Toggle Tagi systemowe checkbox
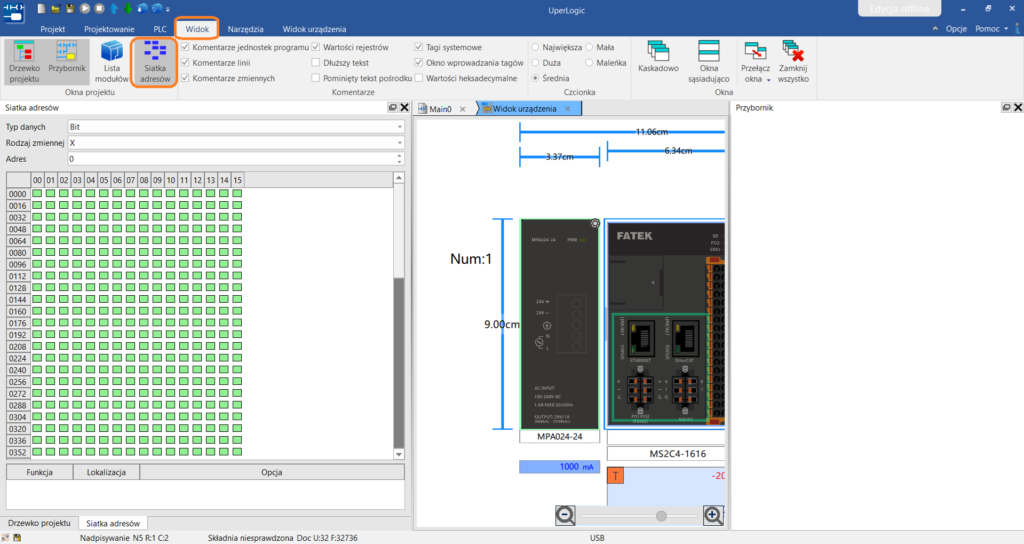This screenshot has width=1024, height=544. [x=419, y=47]
